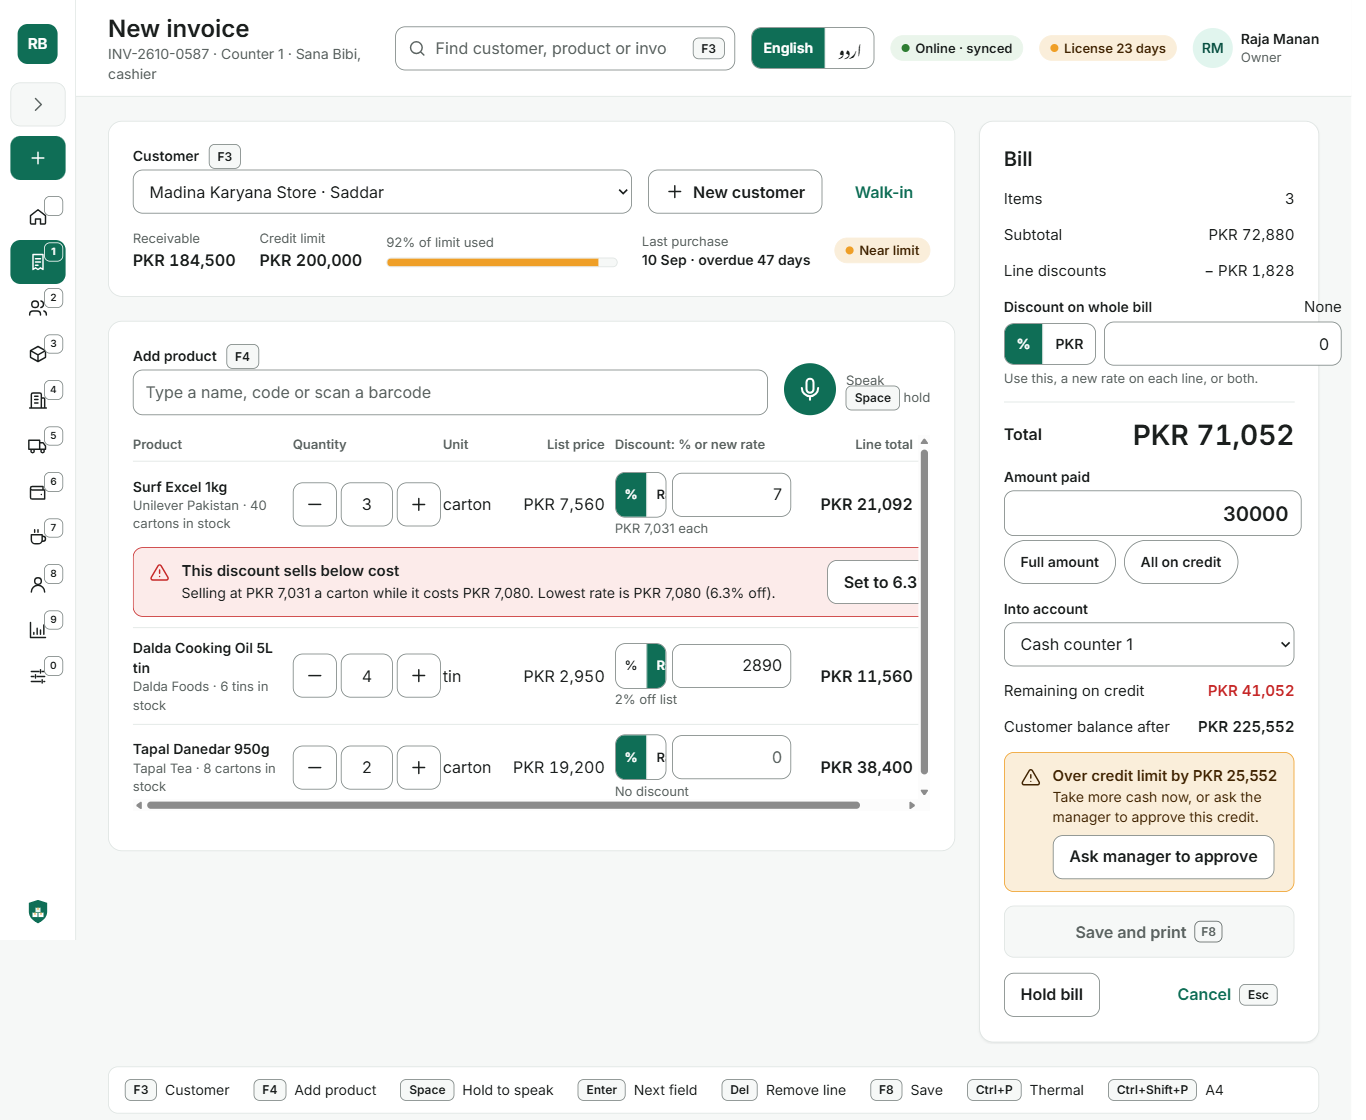Viewport: 1366px width, 1120px height.
Task: Open the coffee cup icon in sidebar
Action: click(x=38, y=538)
